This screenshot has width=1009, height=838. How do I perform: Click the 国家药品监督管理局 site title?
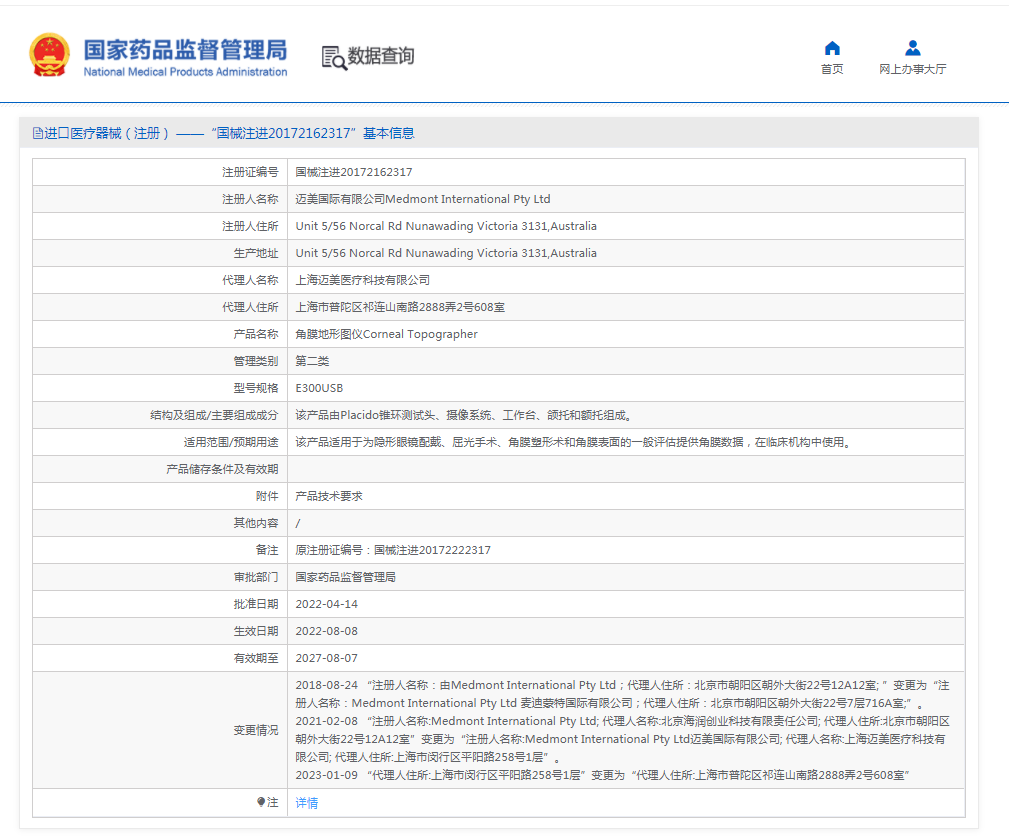185,51
